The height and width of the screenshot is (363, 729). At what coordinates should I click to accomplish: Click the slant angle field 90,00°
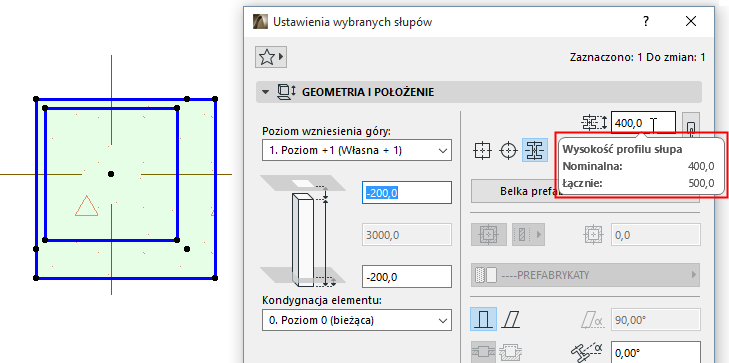tap(656, 320)
